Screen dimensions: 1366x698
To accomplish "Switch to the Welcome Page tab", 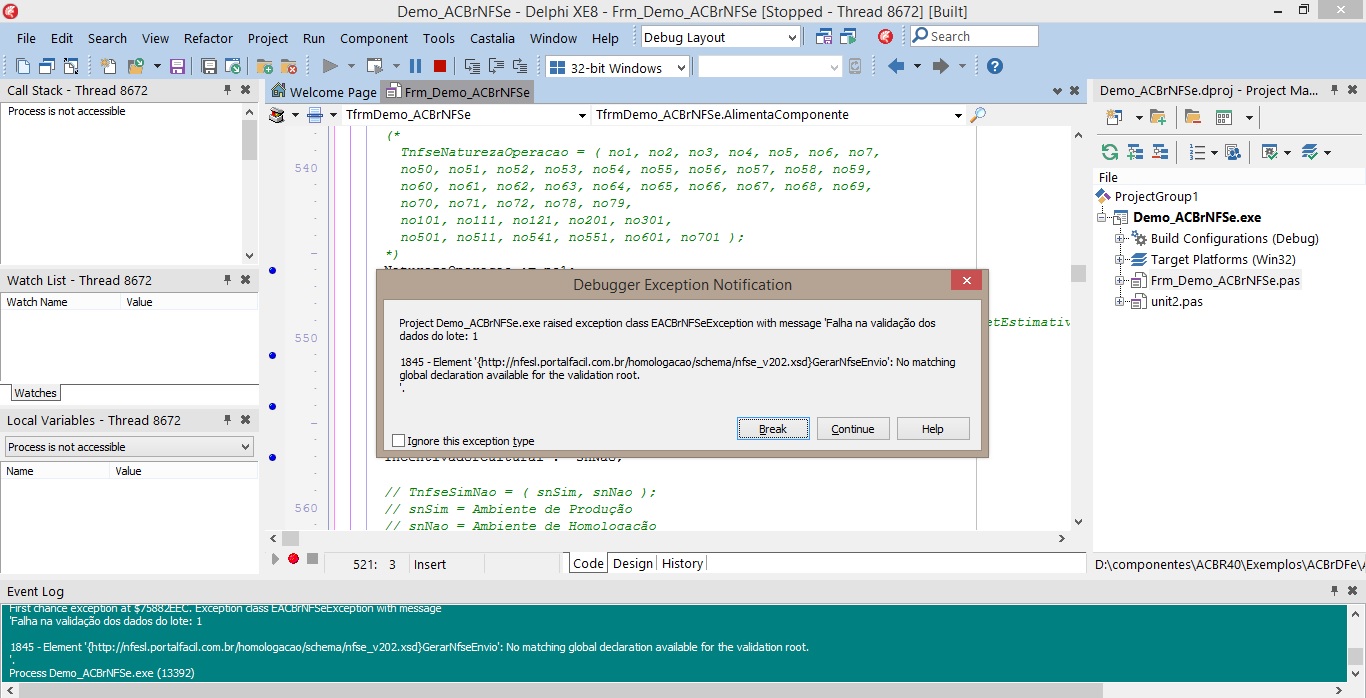I will coord(324,92).
